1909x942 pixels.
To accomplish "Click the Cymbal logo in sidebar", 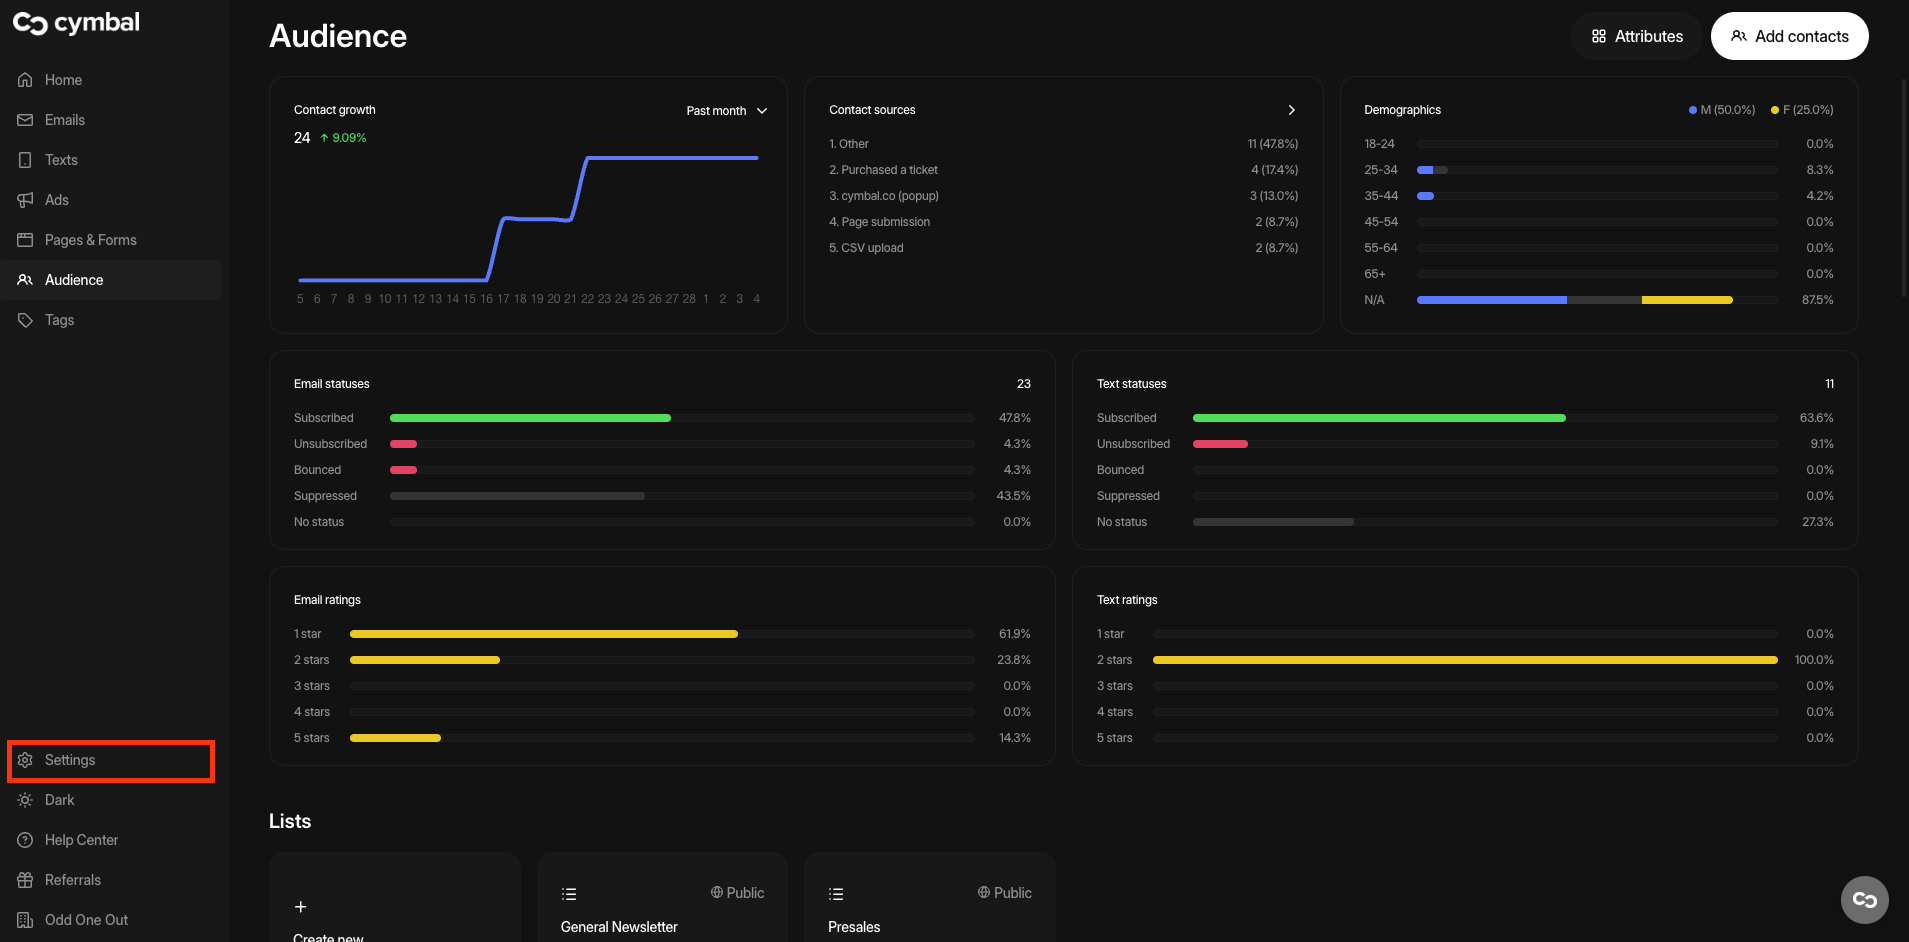I will pyautogui.click(x=76, y=23).
